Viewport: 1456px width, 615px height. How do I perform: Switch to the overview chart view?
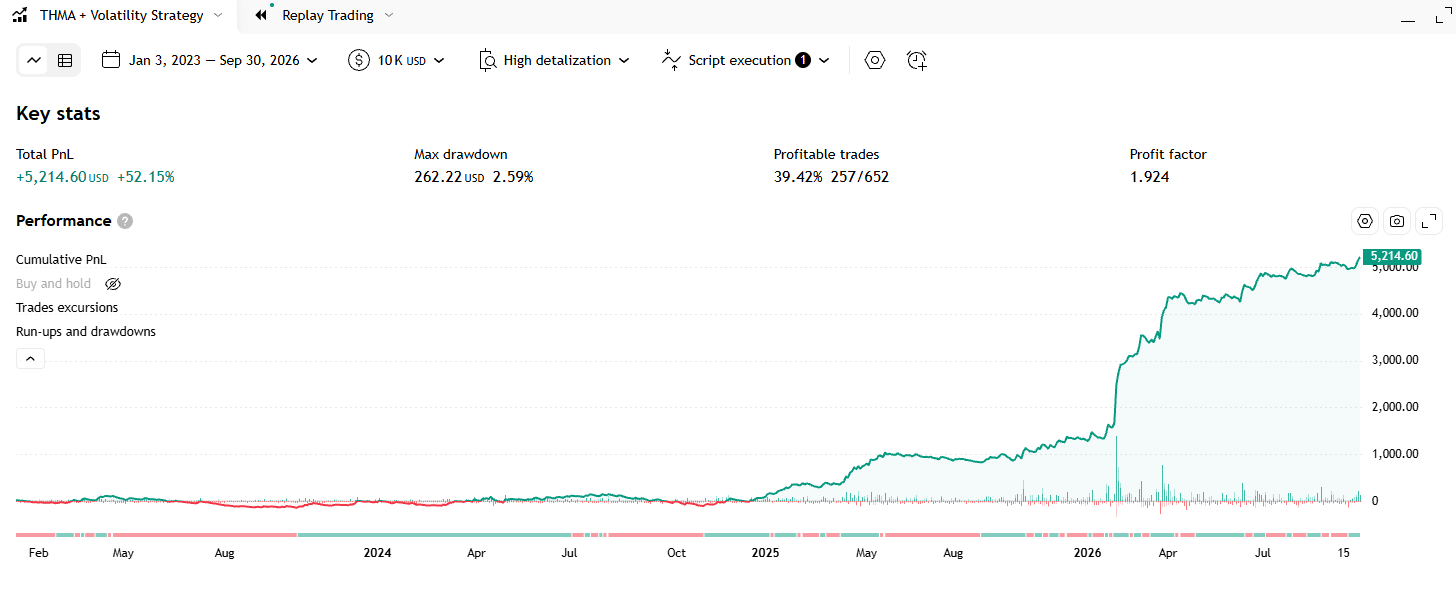click(35, 60)
